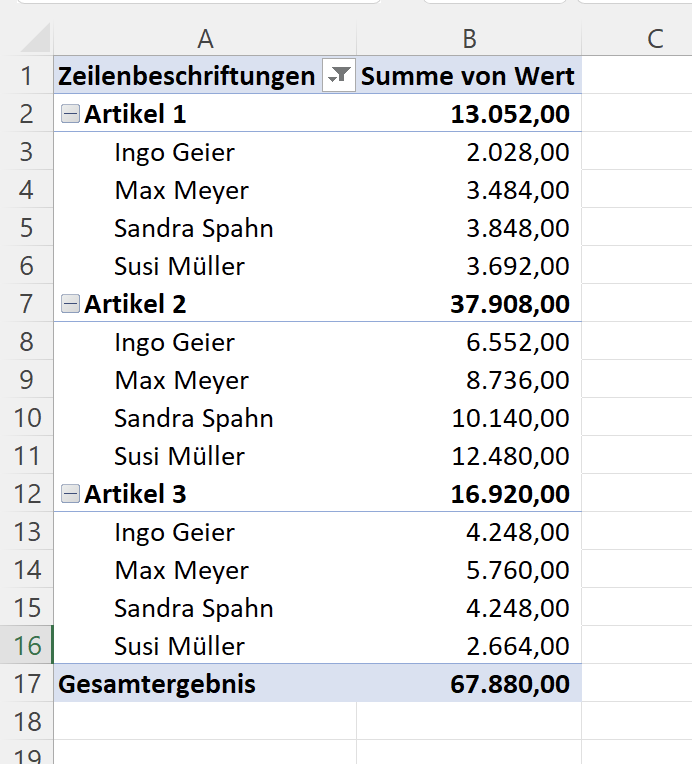Select the cell with 12.480,00

469,456
